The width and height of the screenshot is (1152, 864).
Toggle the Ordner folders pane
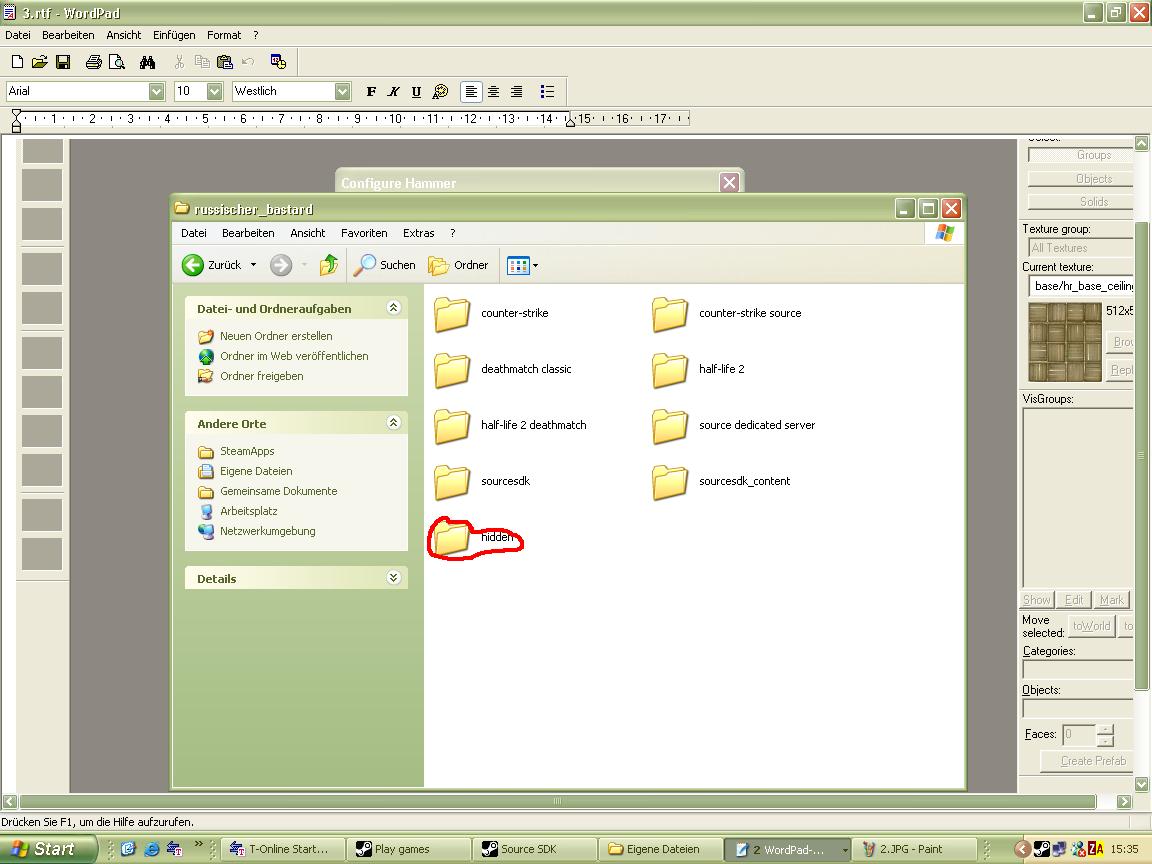(x=458, y=265)
